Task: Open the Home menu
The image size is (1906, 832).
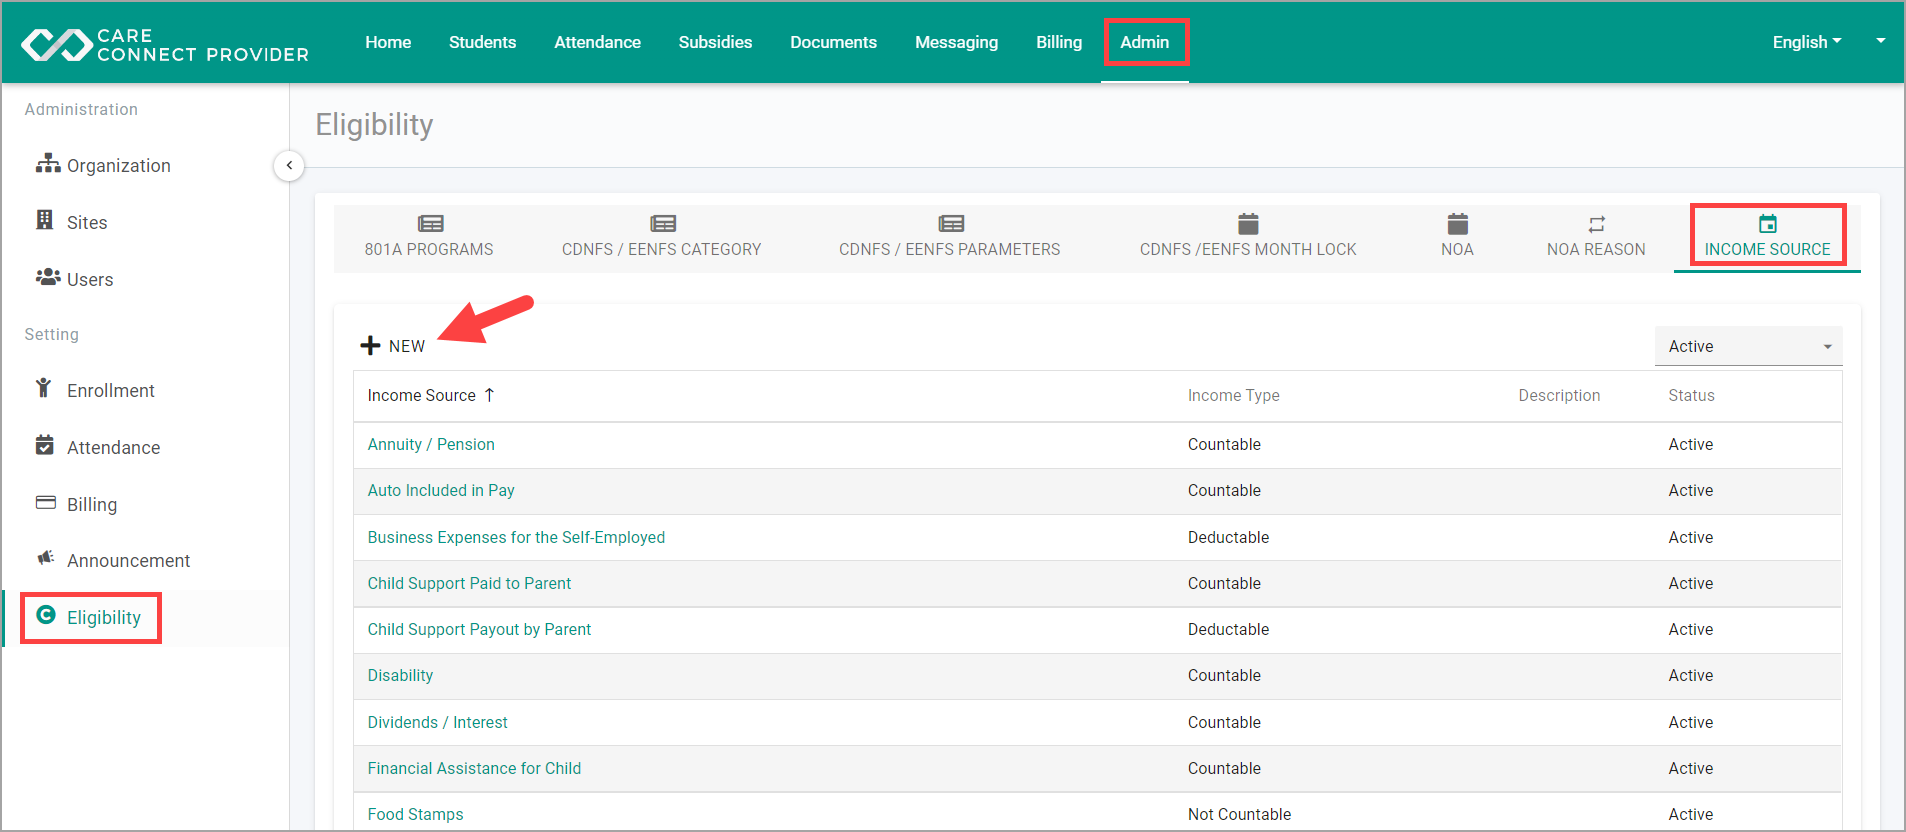Action: [x=388, y=42]
